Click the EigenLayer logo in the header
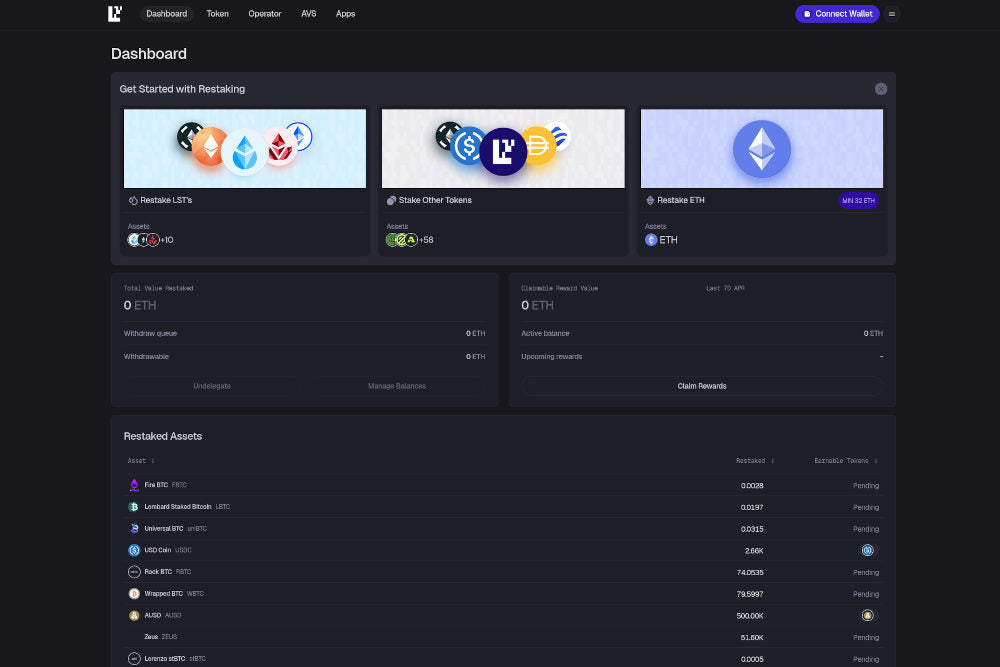The height and width of the screenshot is (667, 1000). point(115,14)
